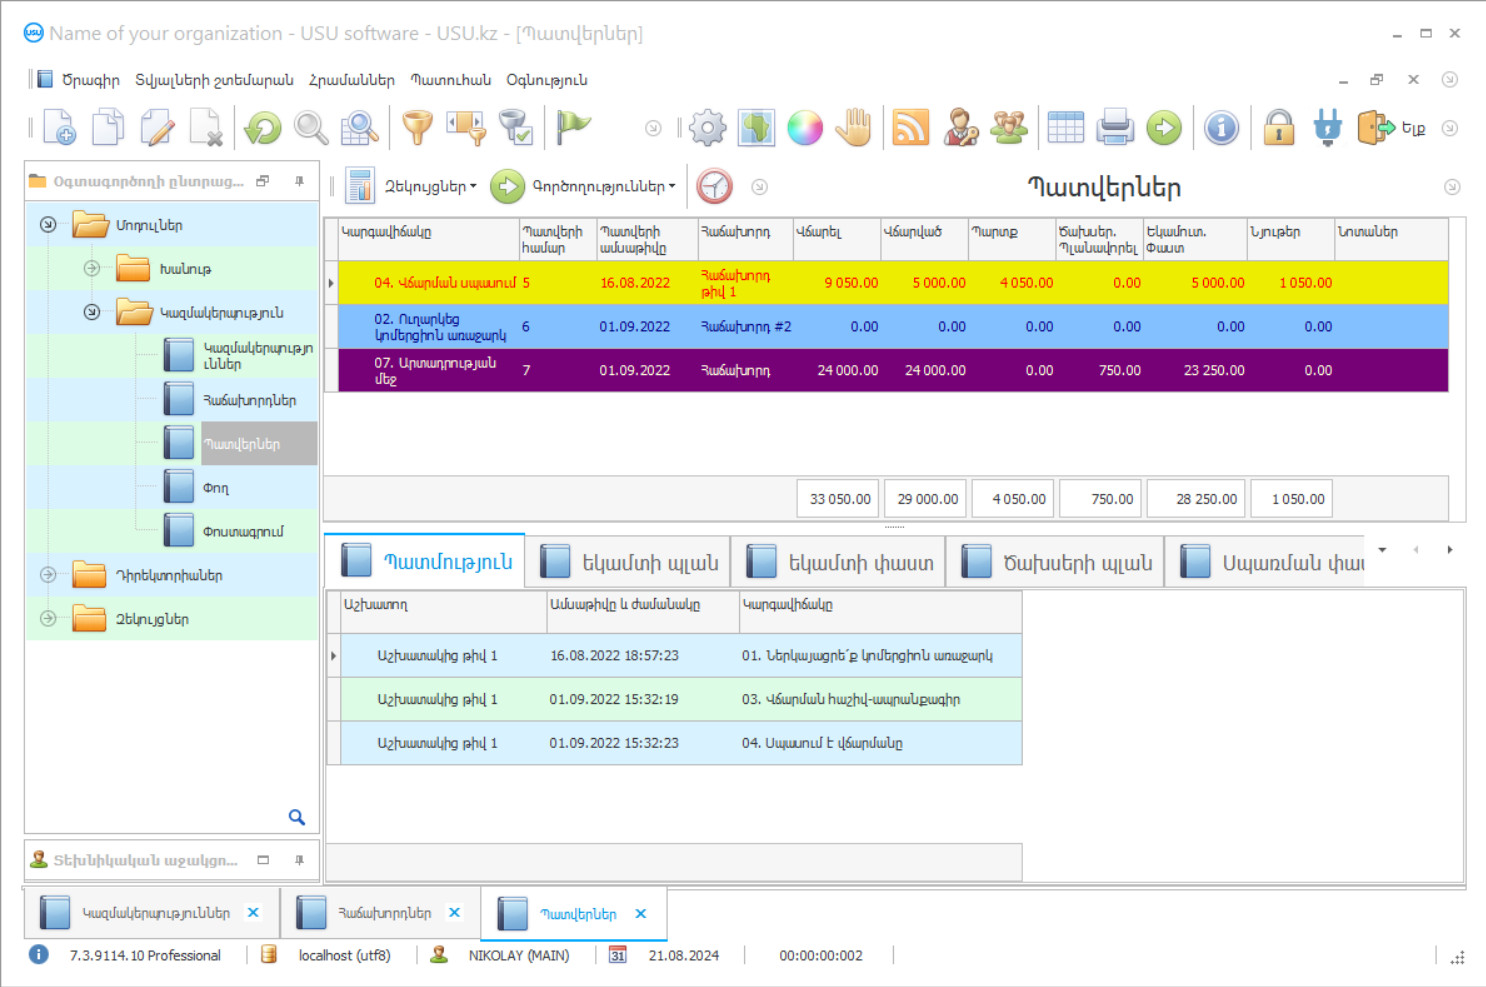This screenshot has width=1486, height=987.
Task: Expand the Դիրեկտորիաներ folder node
Action: pyautogui.click(x=48, y=575)
